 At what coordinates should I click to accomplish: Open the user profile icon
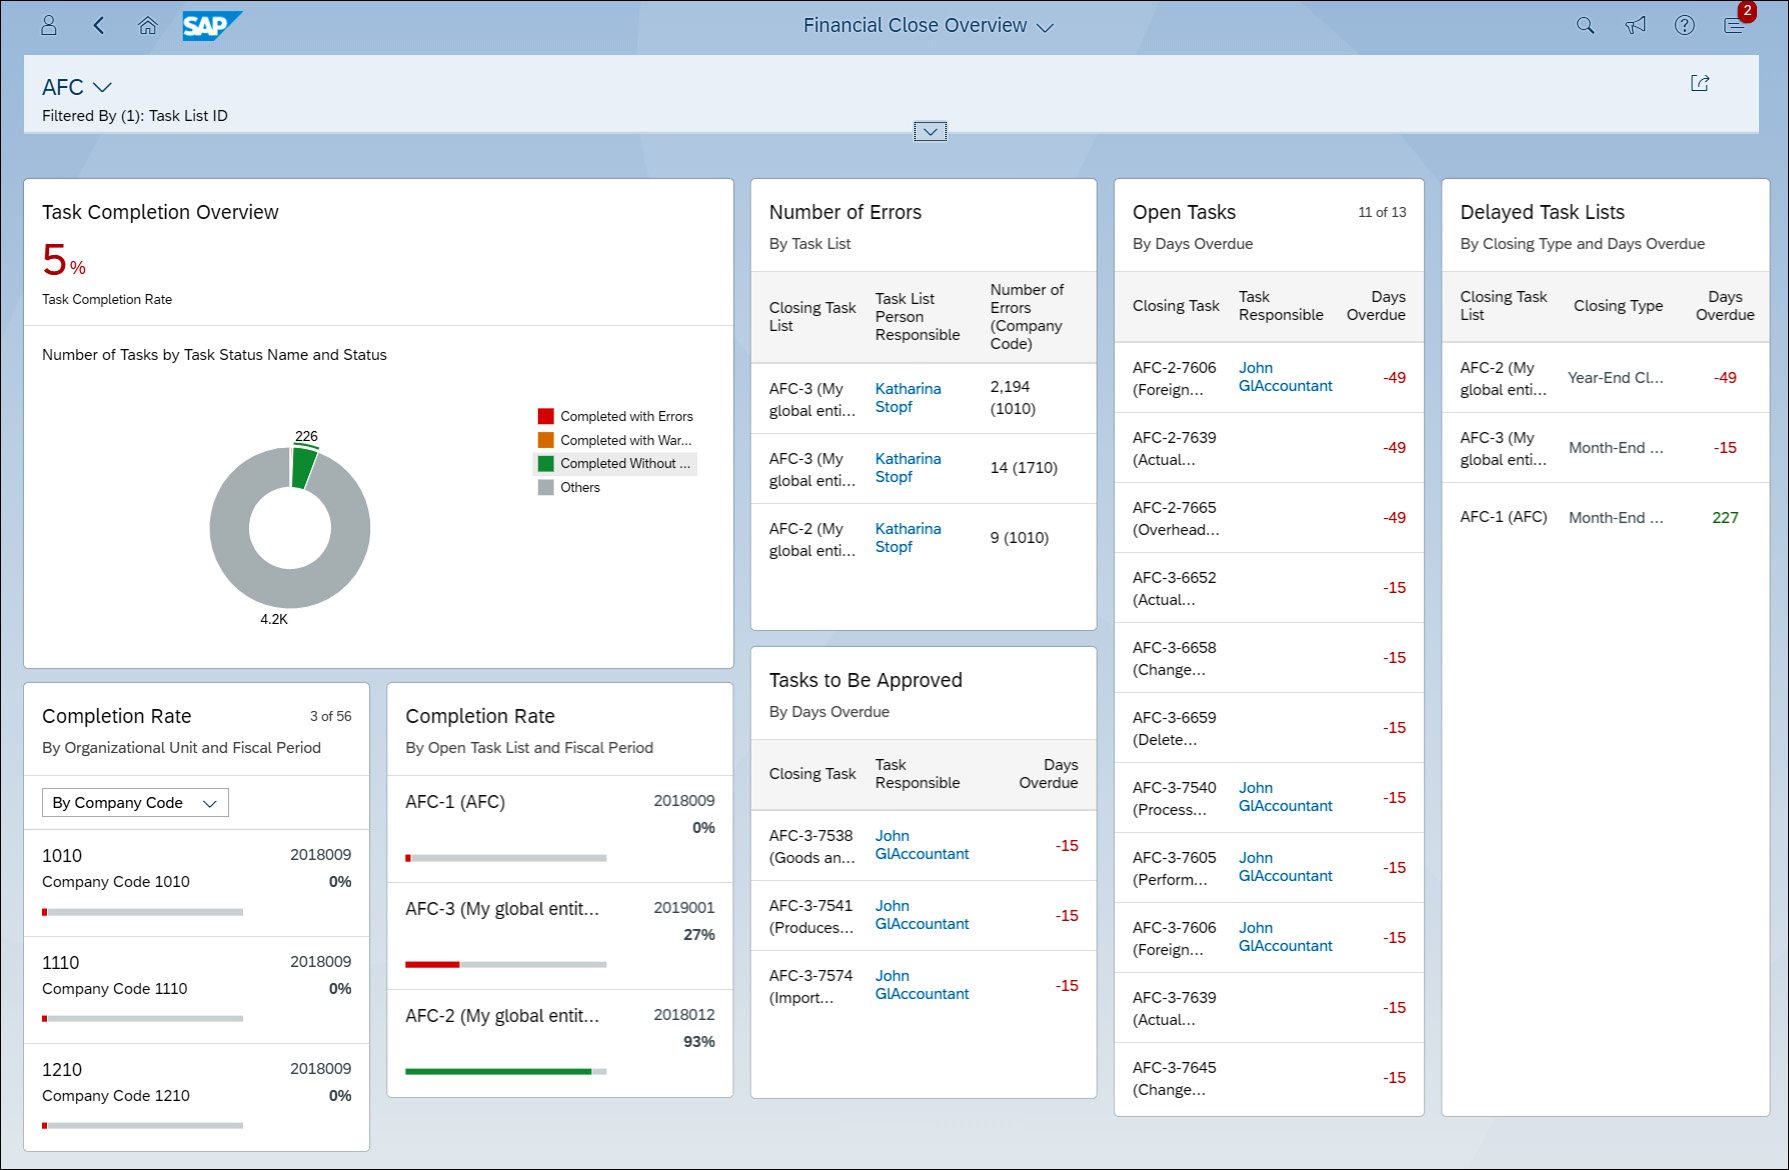tap(48, 25)
